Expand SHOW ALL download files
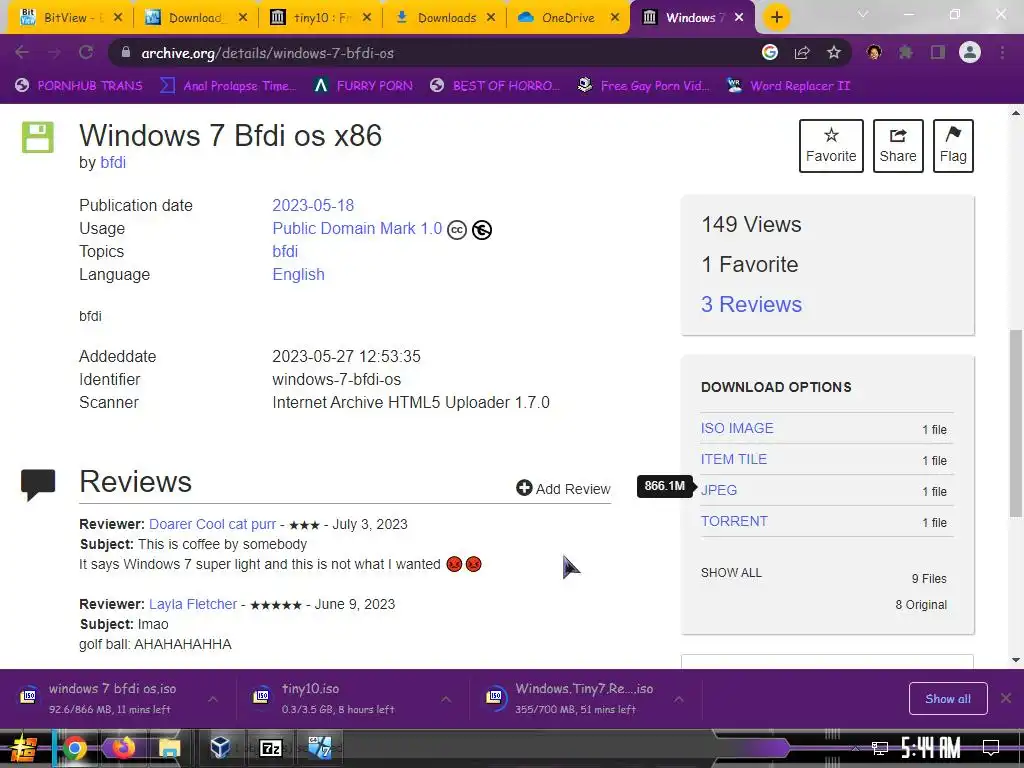1024x768 pixels. click(731, 573)
